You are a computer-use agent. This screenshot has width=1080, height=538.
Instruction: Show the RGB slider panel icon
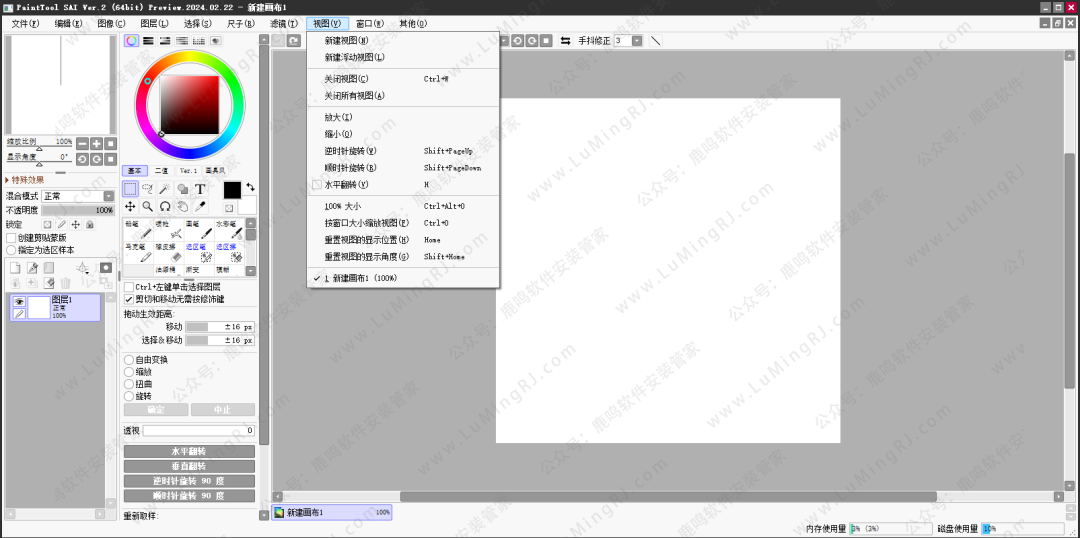tap(148, 41)
